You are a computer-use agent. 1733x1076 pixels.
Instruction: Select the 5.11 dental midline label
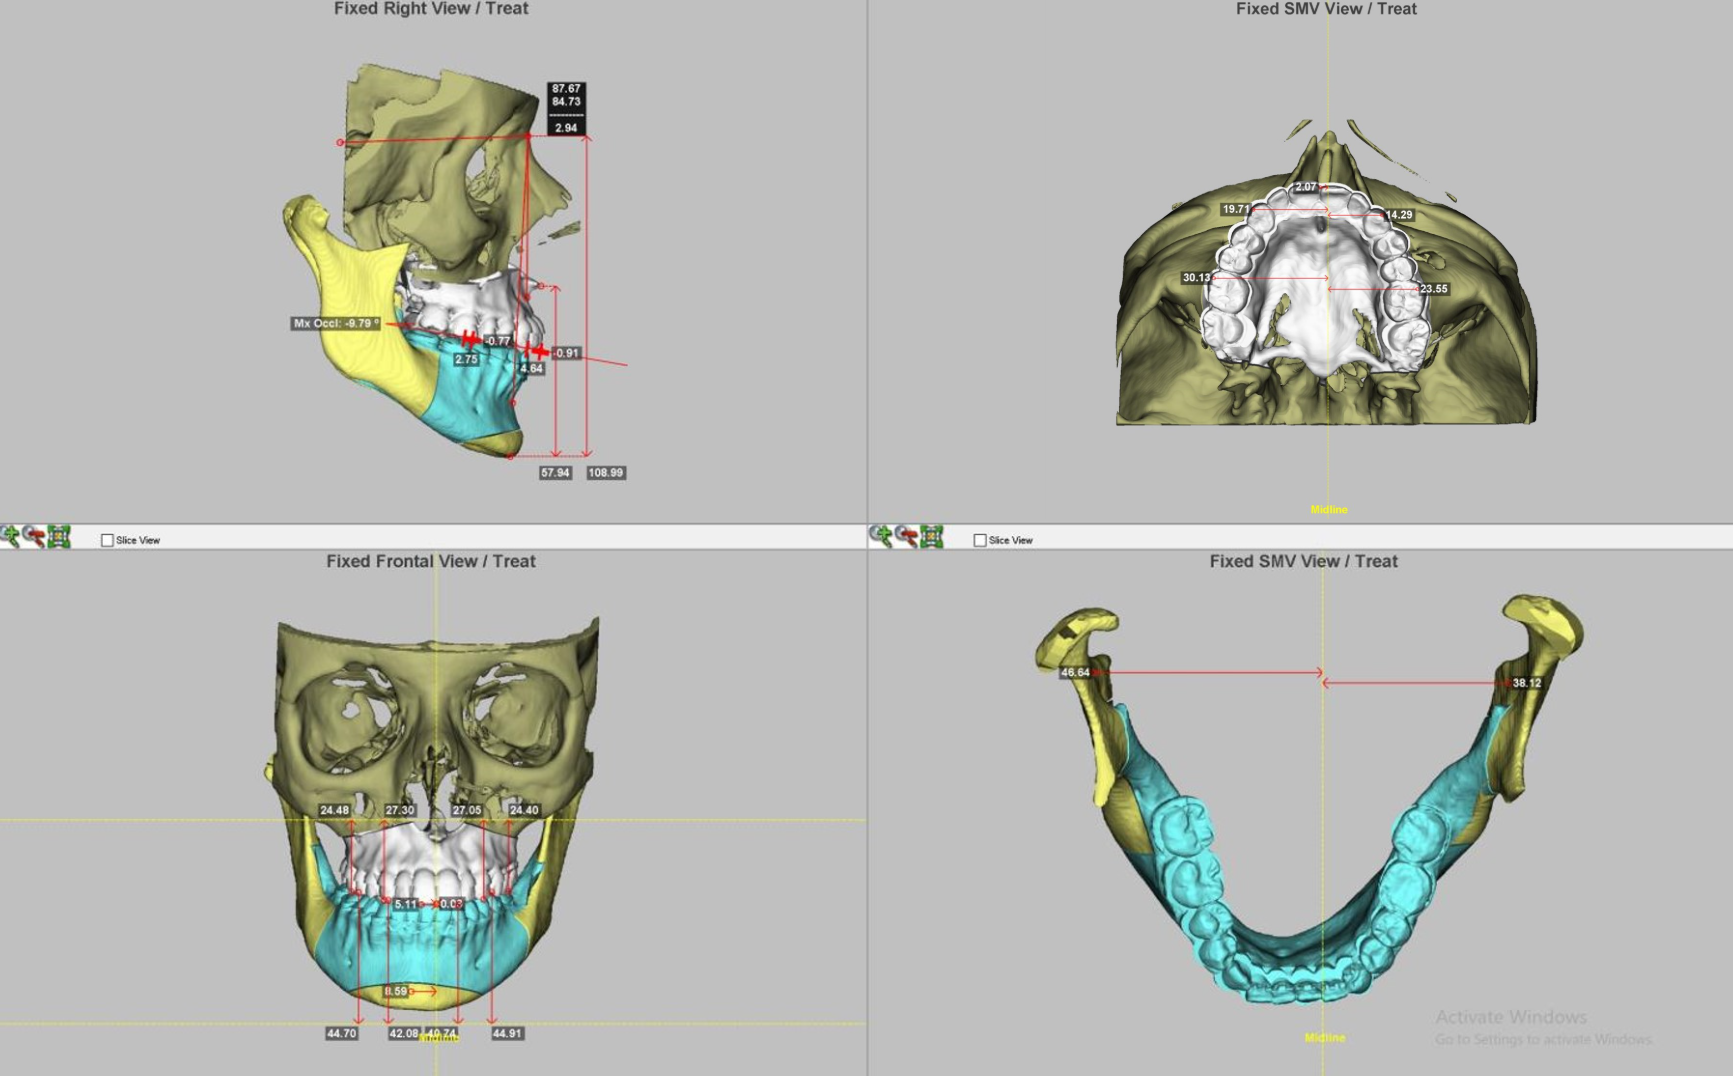click(405, 904)
